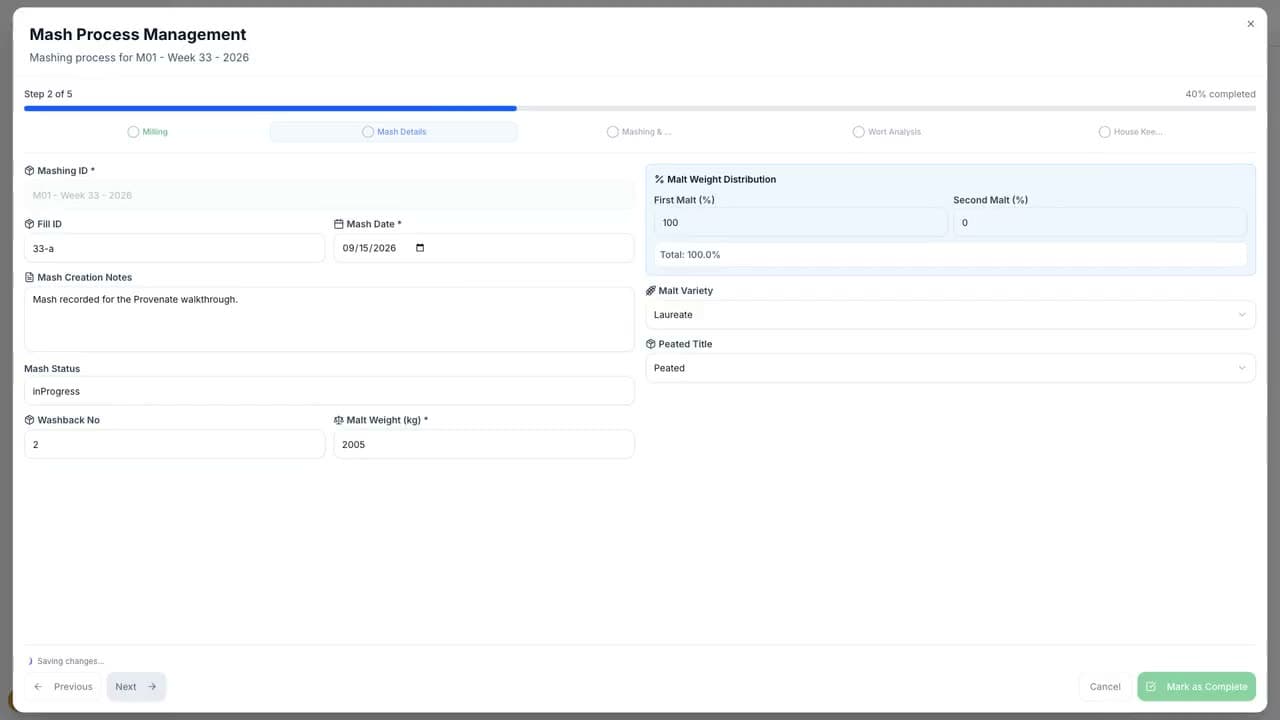Click the percent icon beside Malt Weight Distribution
1280x720 pixels.
coord(659,179)
